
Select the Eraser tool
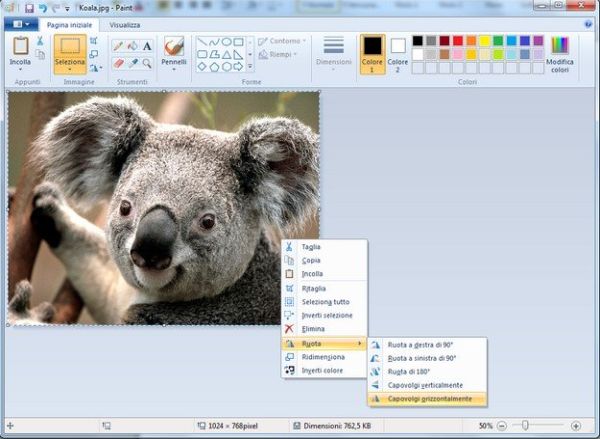point(118,63)
